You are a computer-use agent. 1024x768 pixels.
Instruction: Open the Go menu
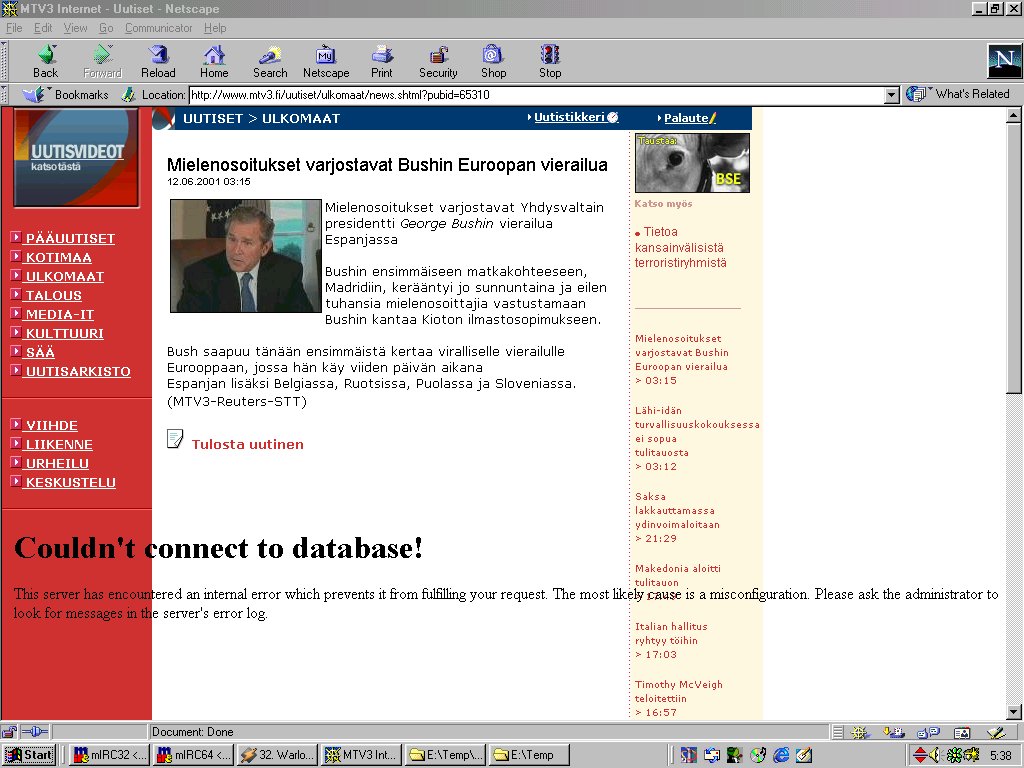(106, 28)
